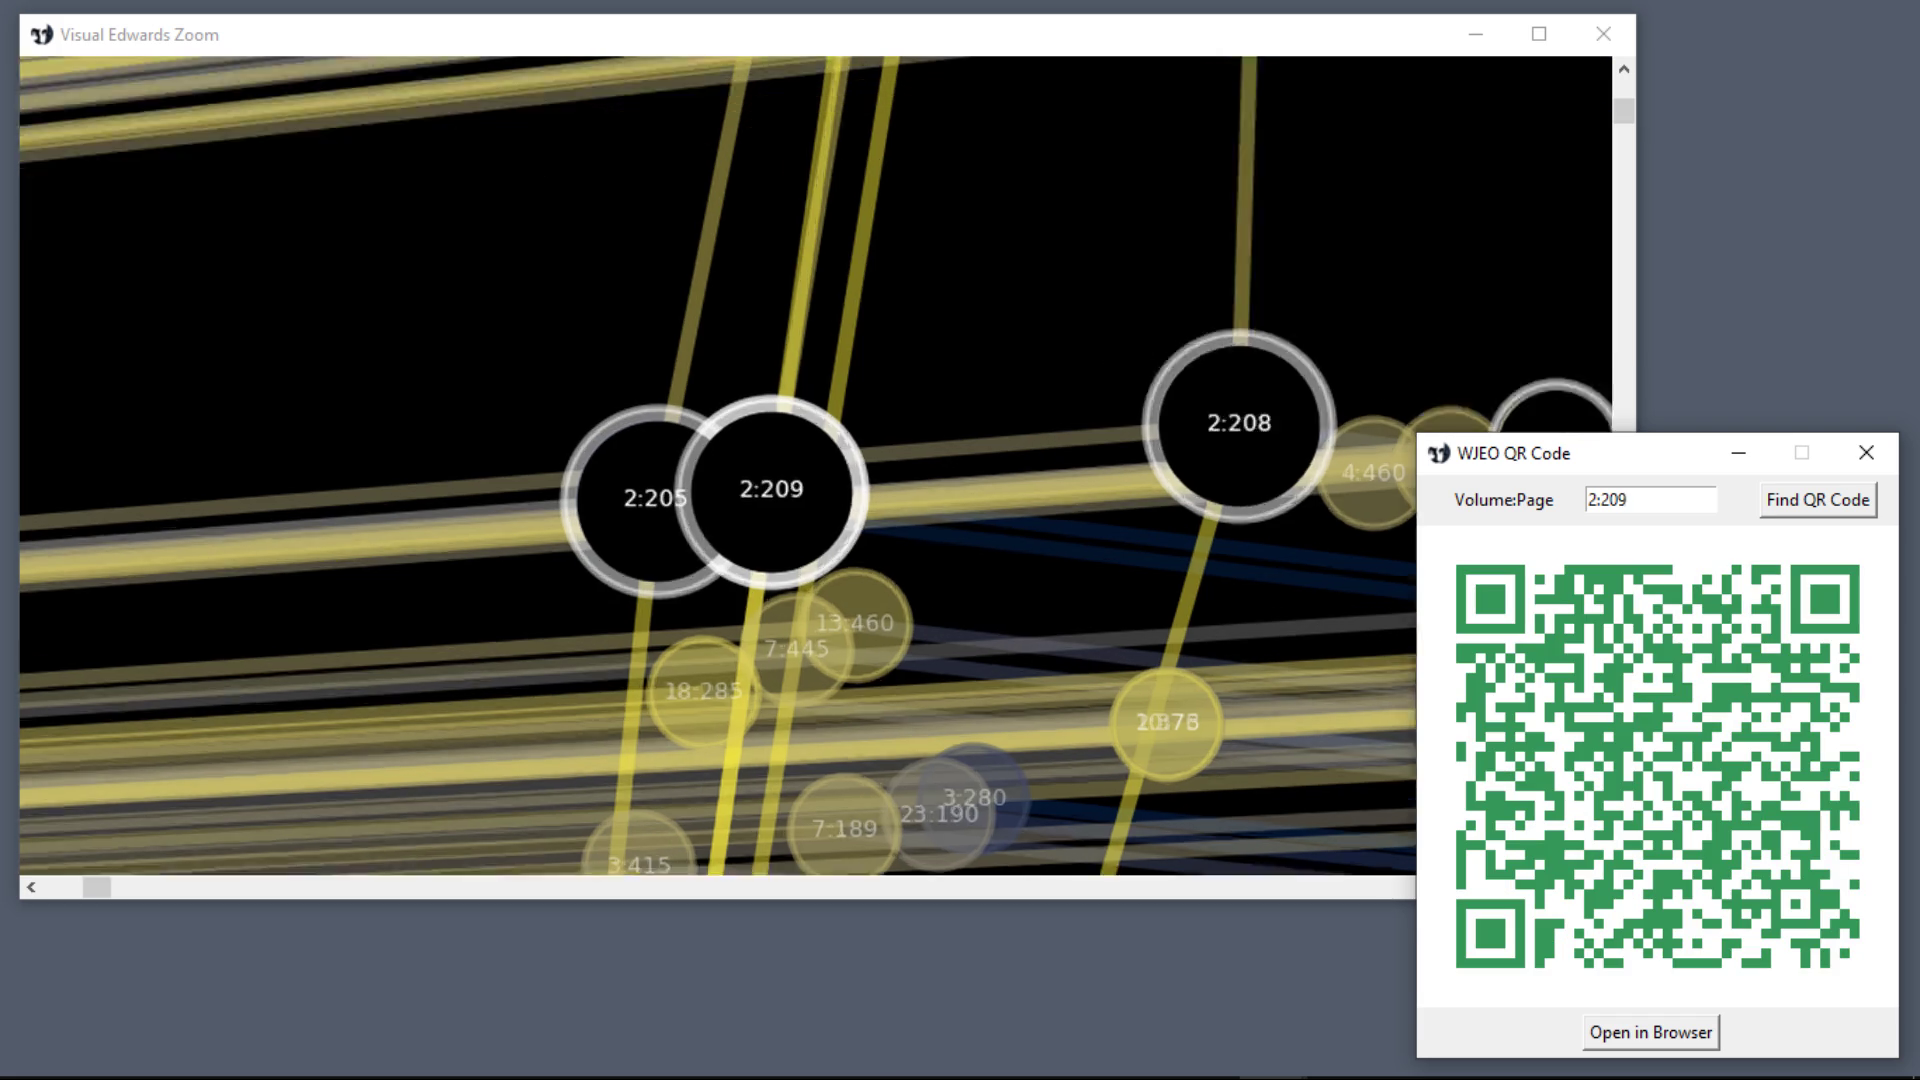This screenshot has width=1920, height=1080.
Task: Click the scroll up arrow of vertical scrollbar
Action: [1624, 70]
